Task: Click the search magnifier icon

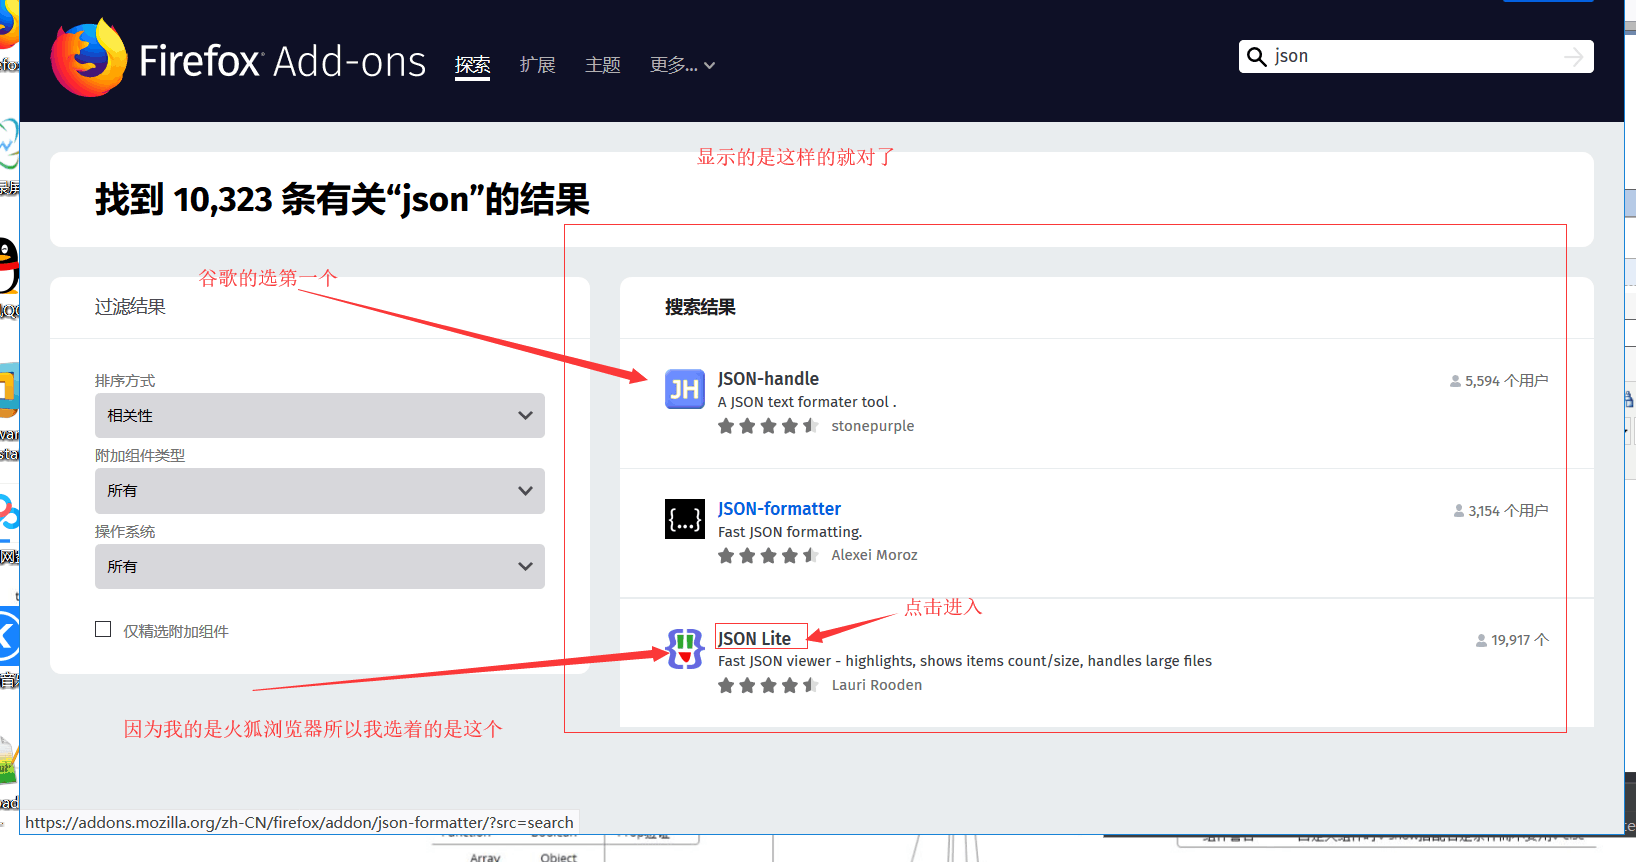Action: pos(1257,57)
